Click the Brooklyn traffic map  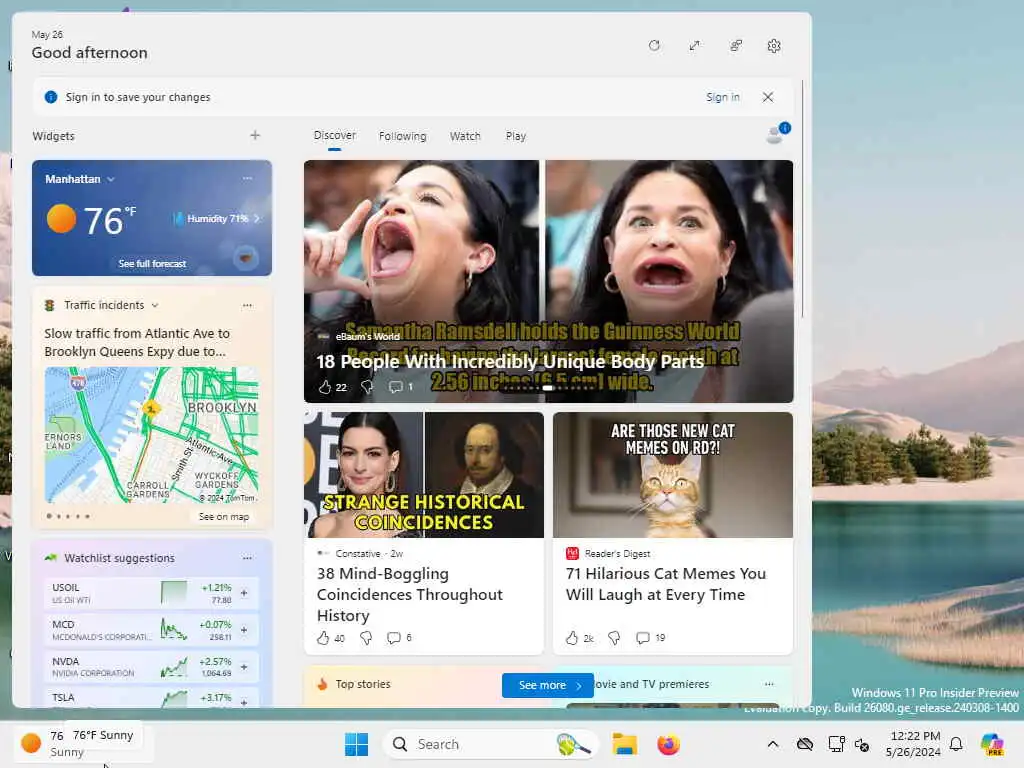coord(152,435)
